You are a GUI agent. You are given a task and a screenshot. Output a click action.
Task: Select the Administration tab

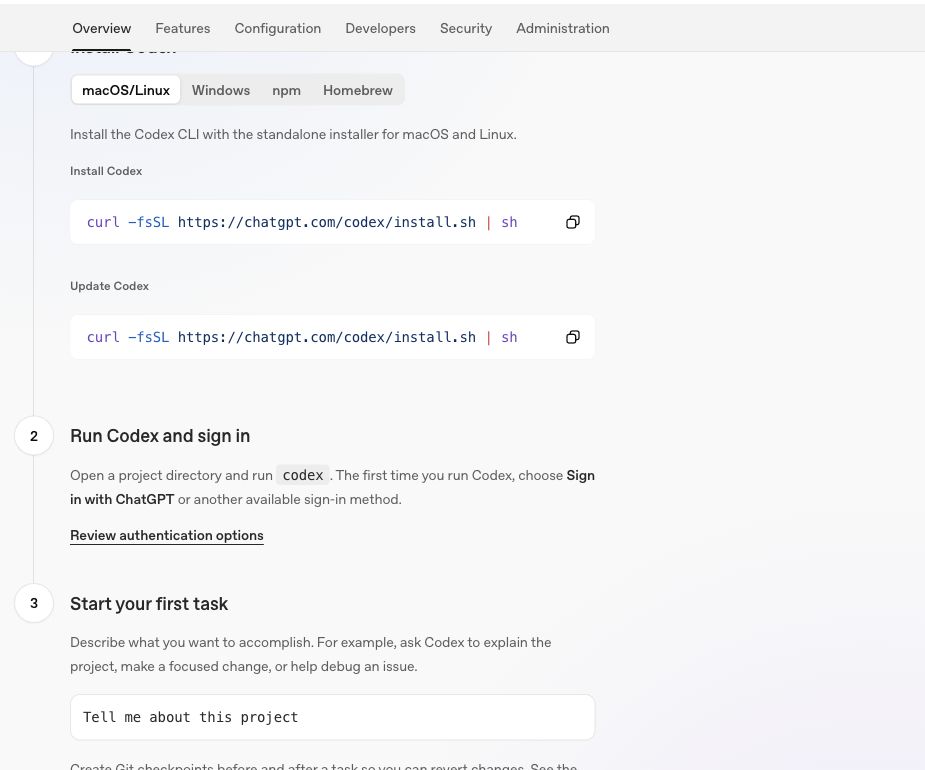pyautogui.click(x=563, y=28)
